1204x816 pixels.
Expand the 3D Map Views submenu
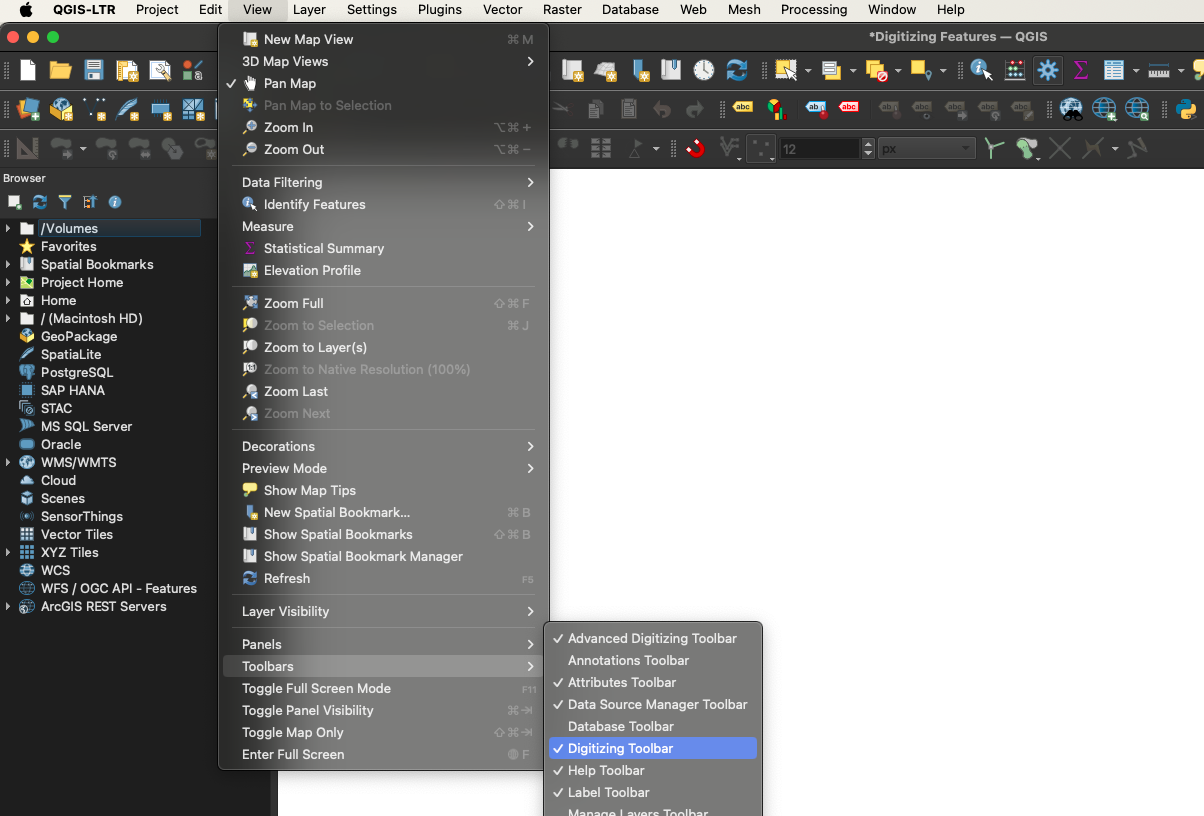click(383, 61)
